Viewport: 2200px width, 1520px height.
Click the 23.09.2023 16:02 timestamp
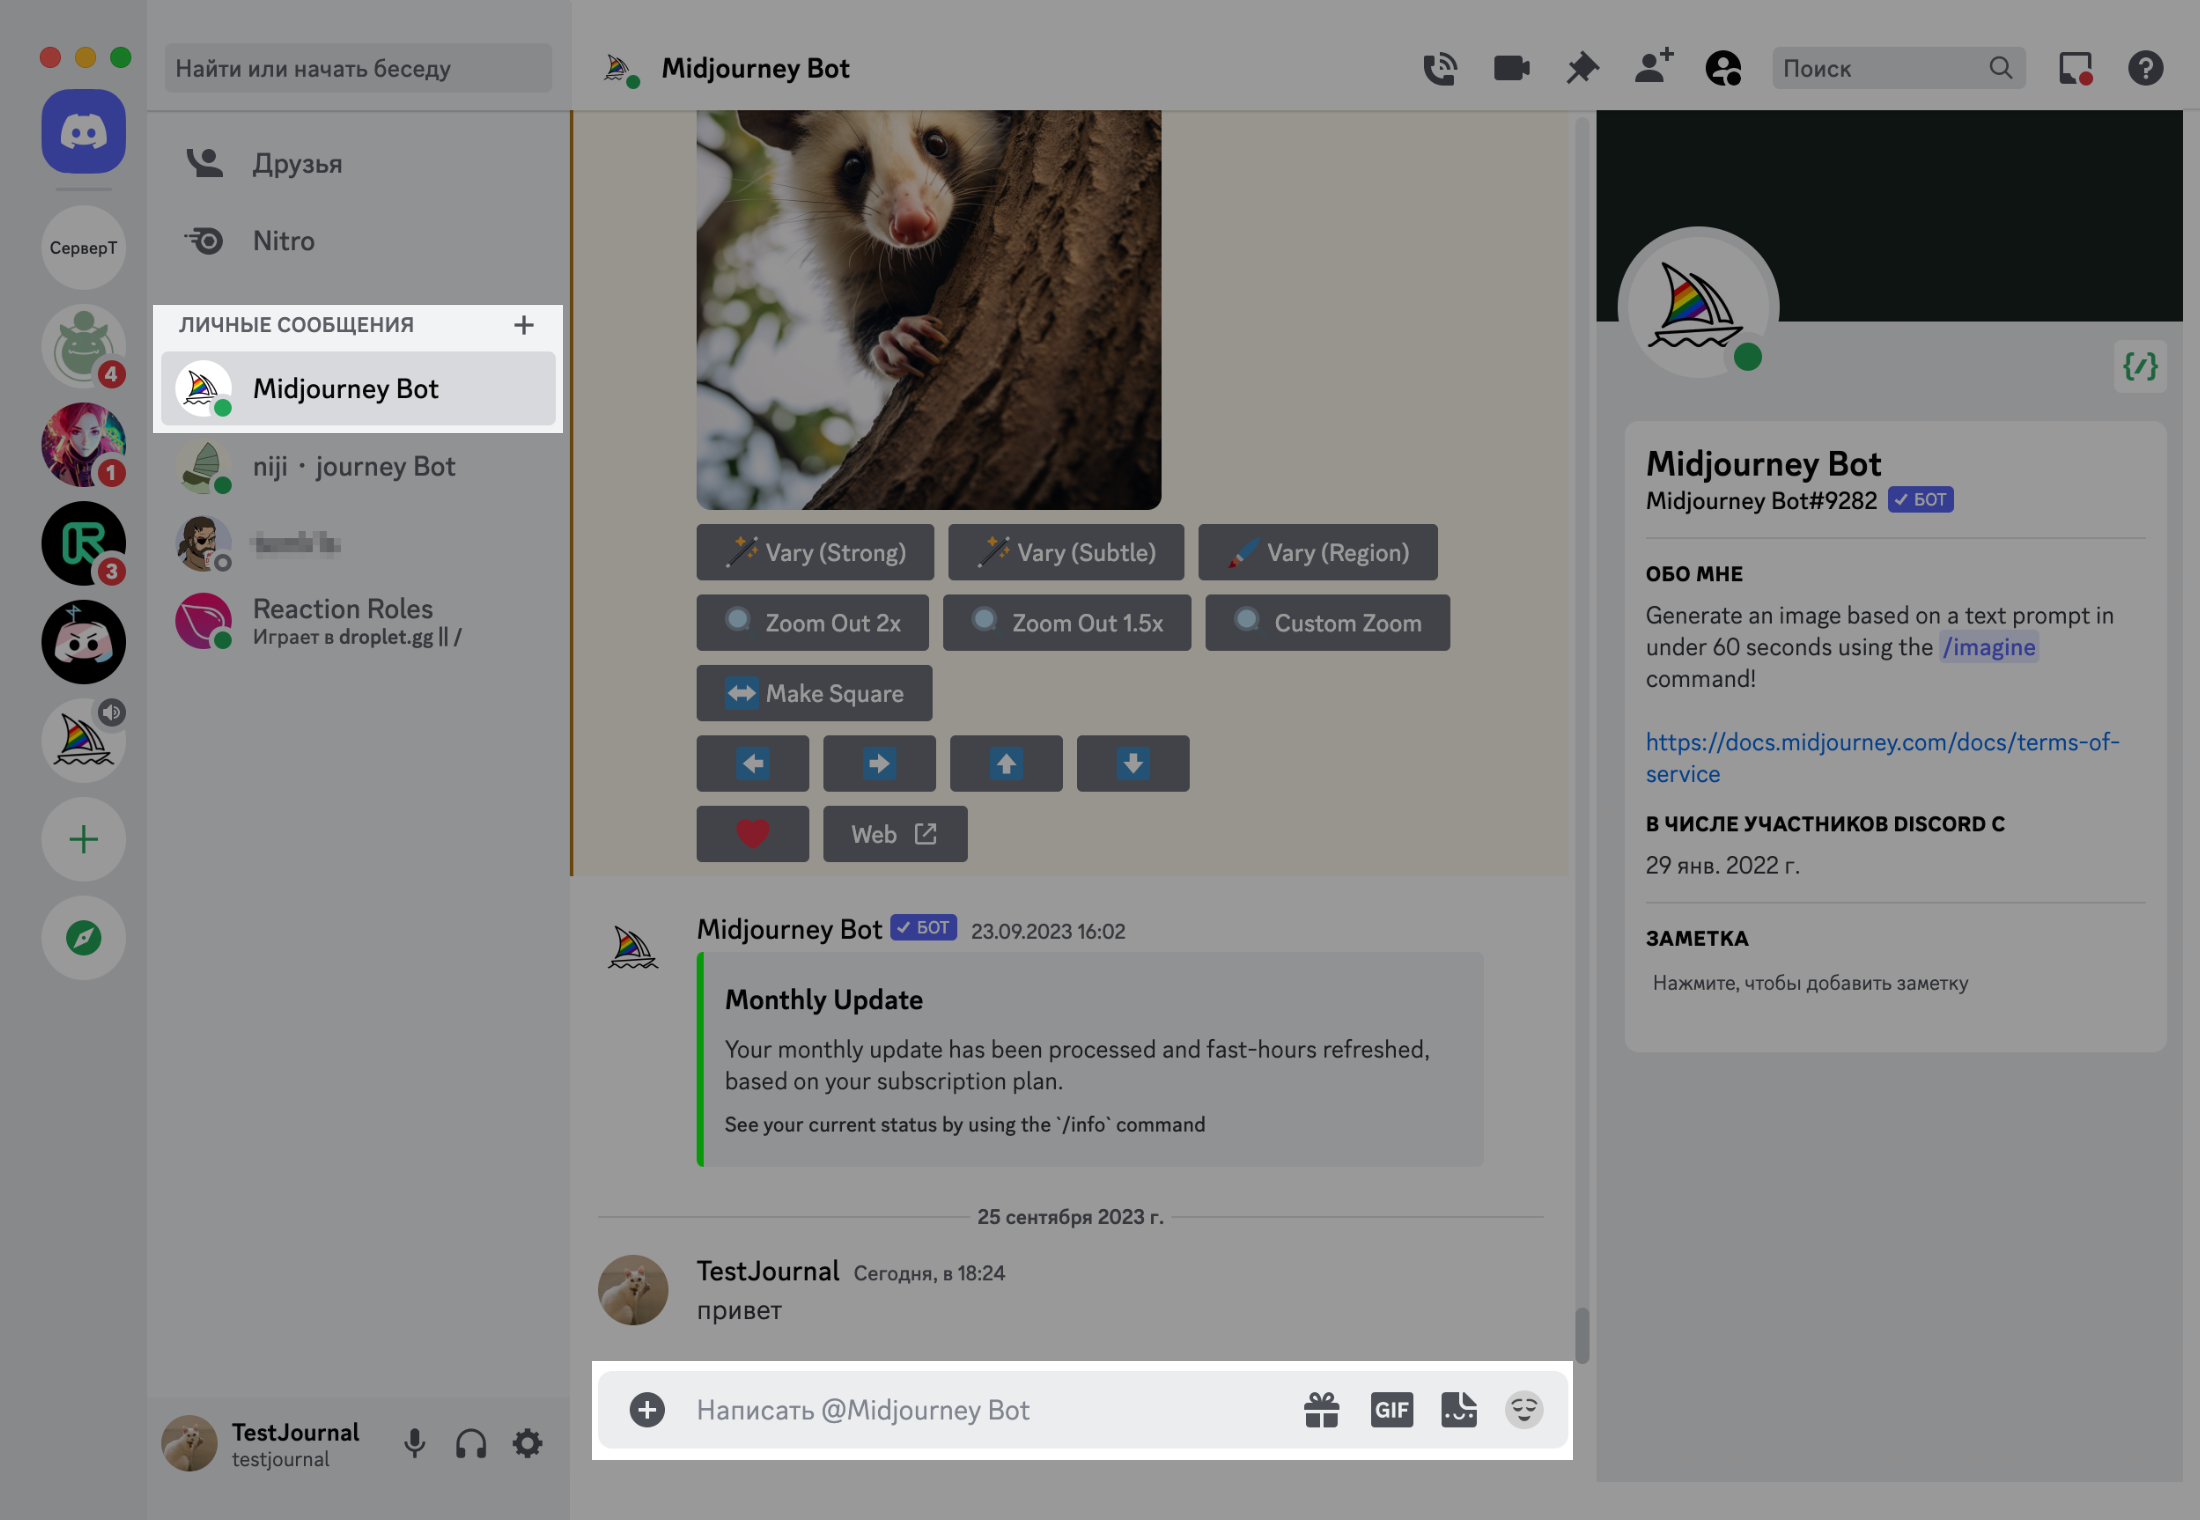[x=1048, y=931]
